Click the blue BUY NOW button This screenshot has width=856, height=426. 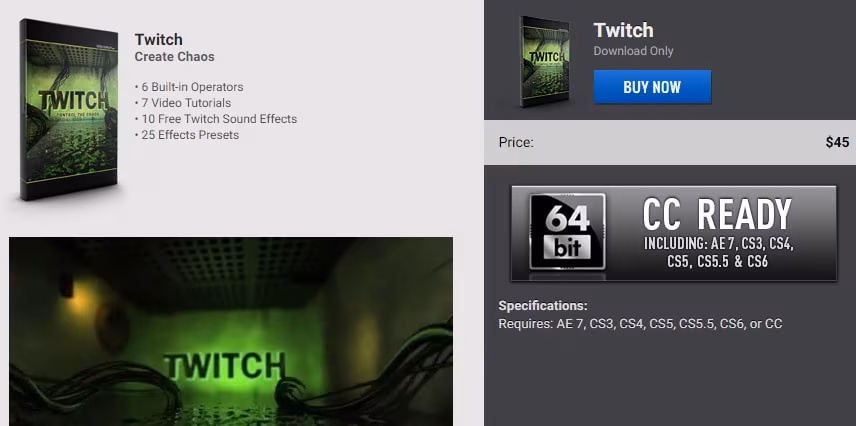(x=652, y=87)
